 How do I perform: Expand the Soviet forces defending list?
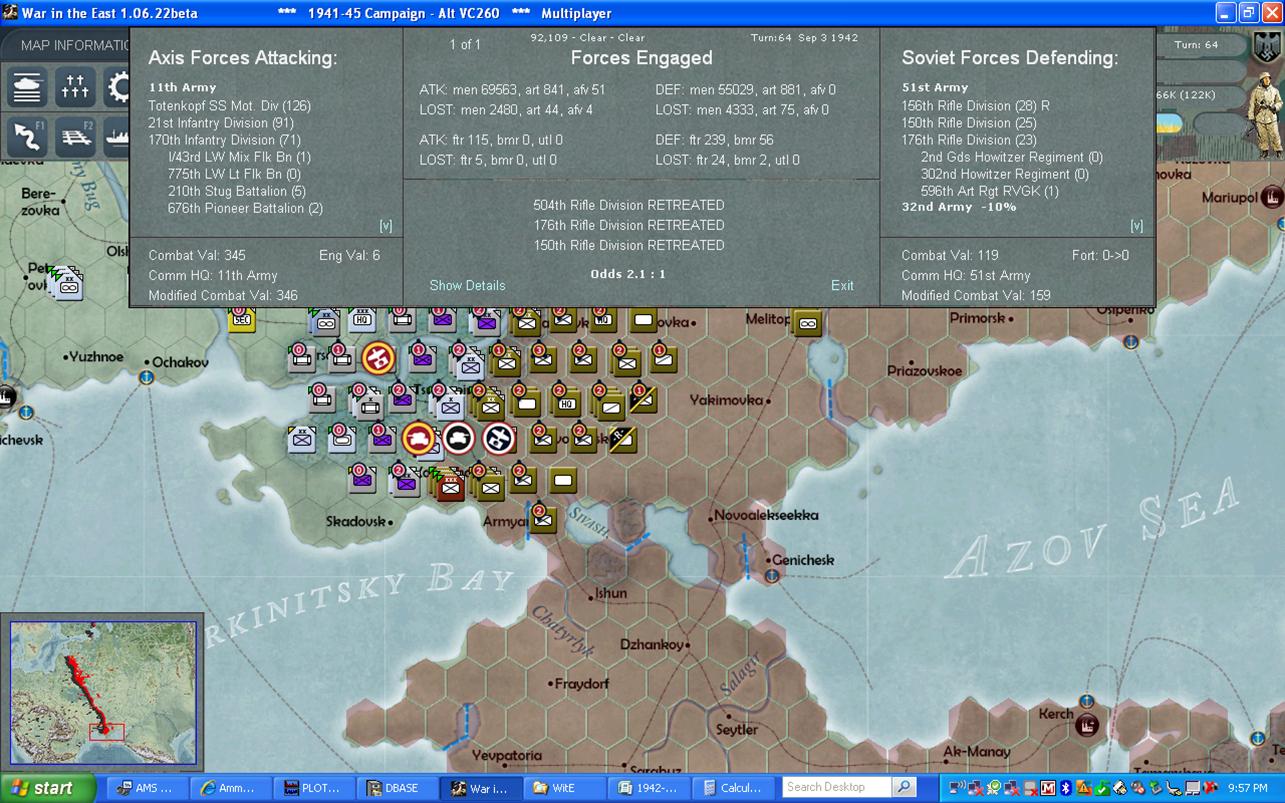[x=1136, y=226]
